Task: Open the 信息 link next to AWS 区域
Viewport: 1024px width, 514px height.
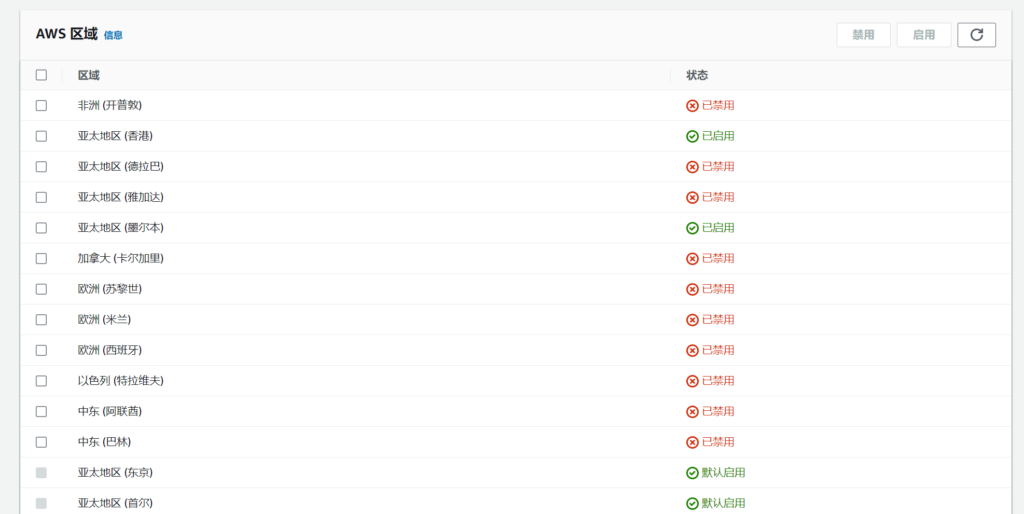Action: click(113, 35)
